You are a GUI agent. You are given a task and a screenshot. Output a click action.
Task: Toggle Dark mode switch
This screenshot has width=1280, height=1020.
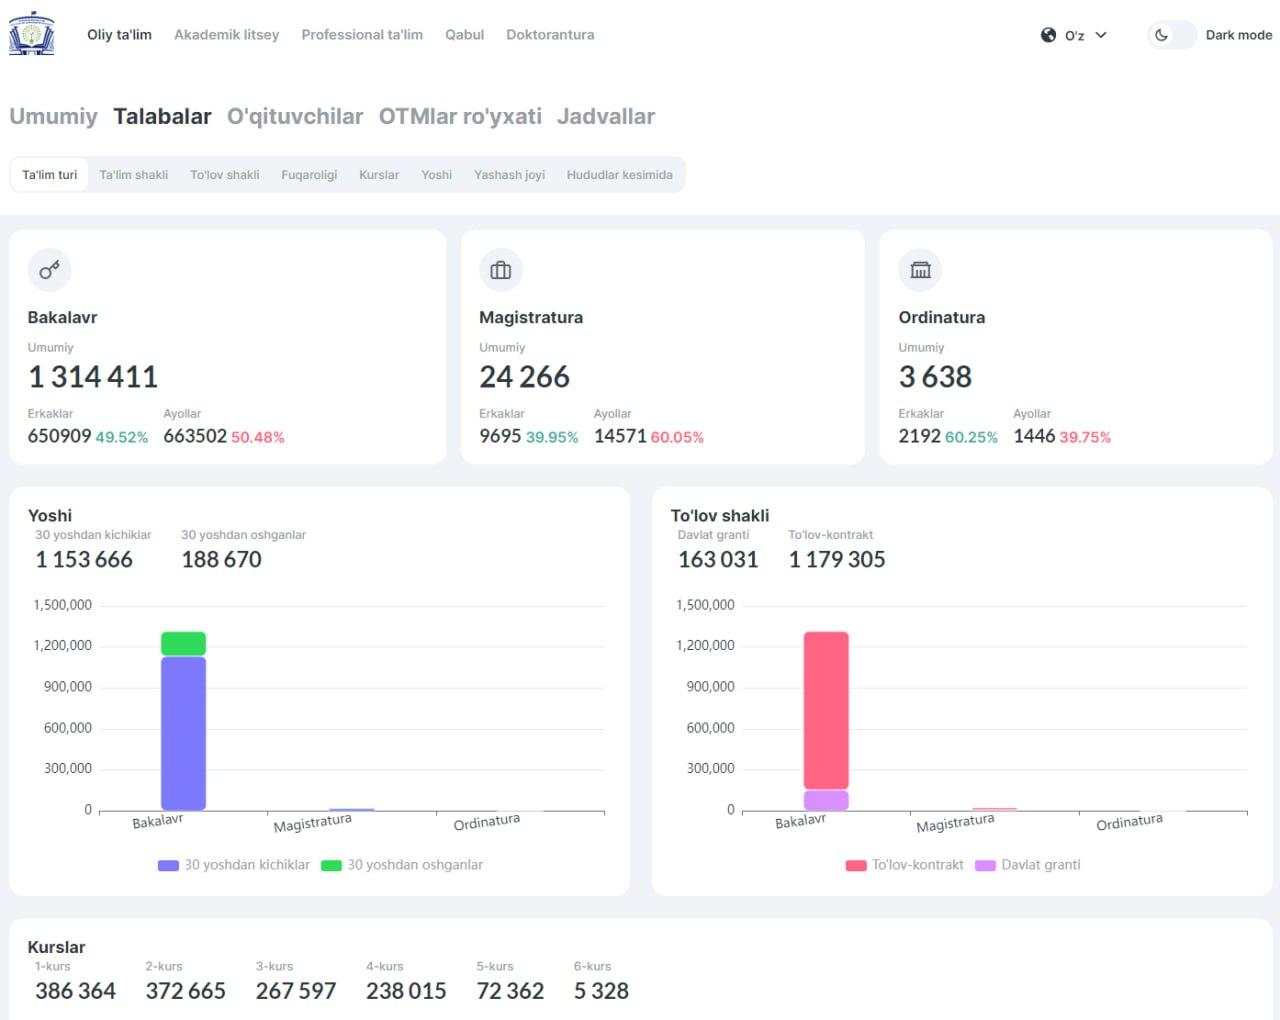[x=1172, y=35]
